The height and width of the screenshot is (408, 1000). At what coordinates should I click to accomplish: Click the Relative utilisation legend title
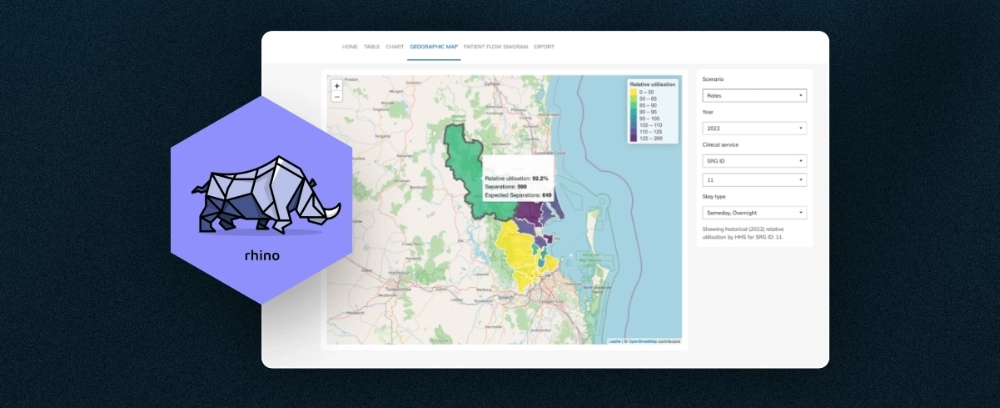click(652, 84)
